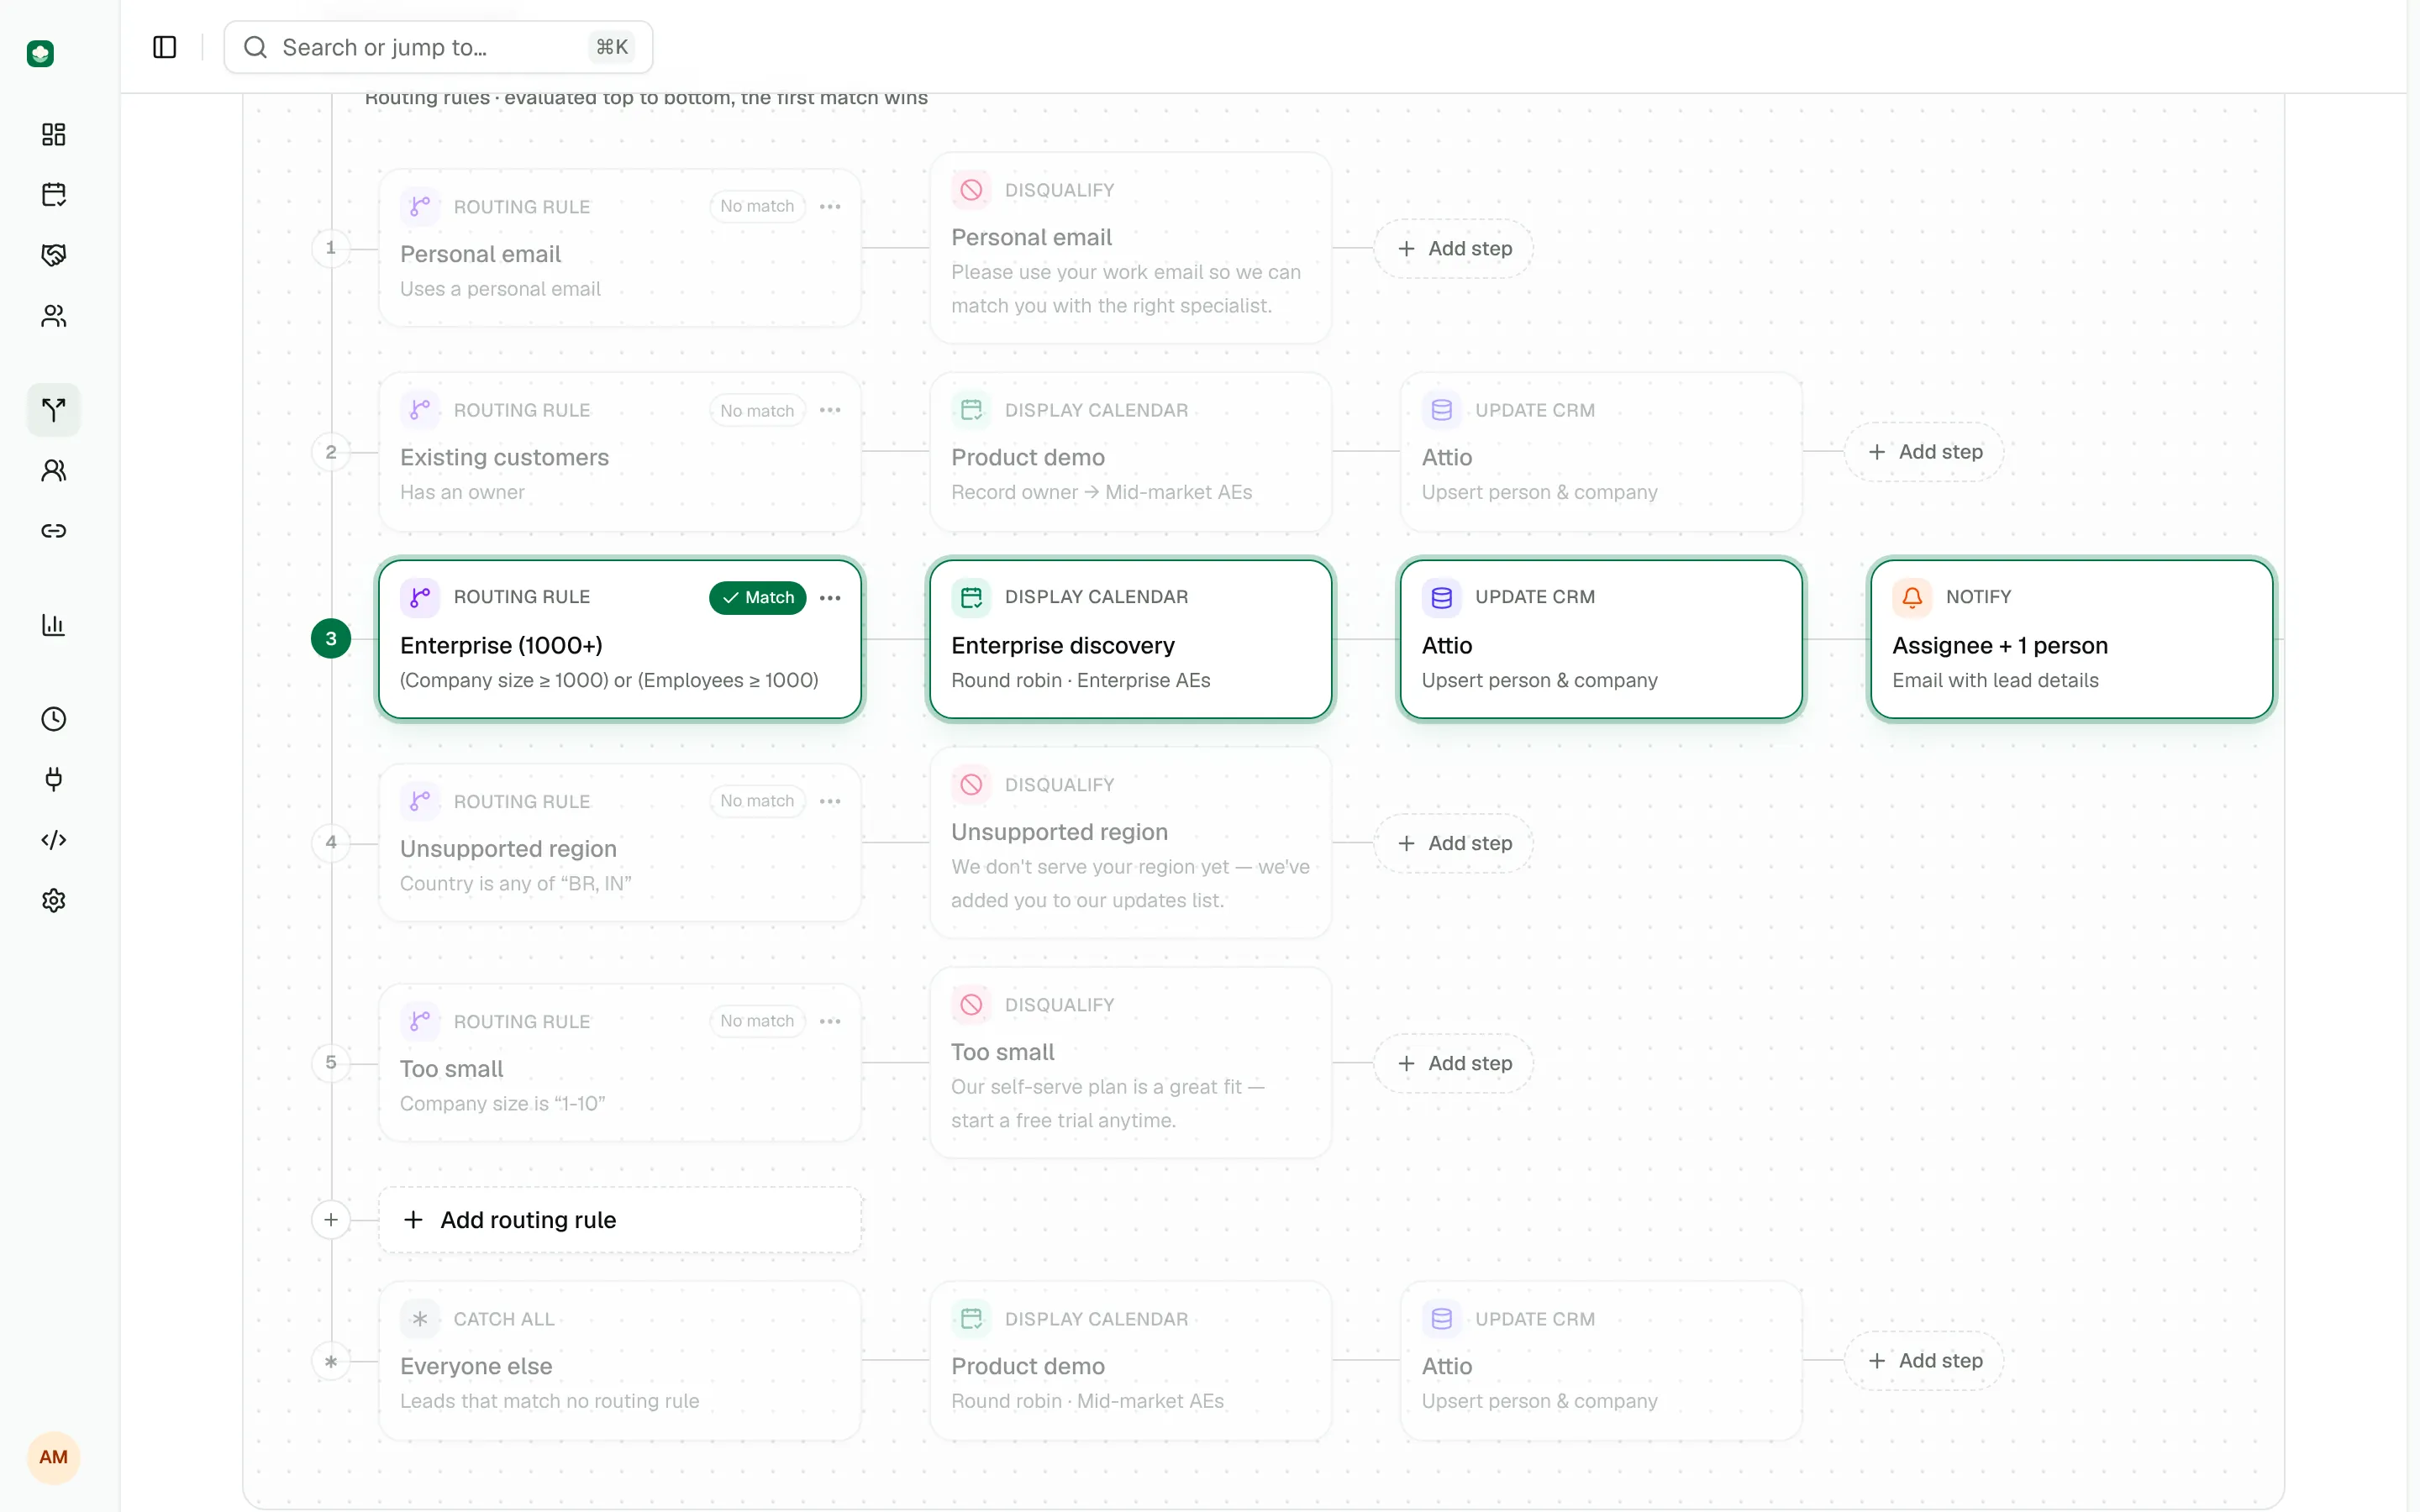Viewport: 2420px width, 1512px height.
Task: Click No match badge on Personal email rule
Action: tap(757, 207)
